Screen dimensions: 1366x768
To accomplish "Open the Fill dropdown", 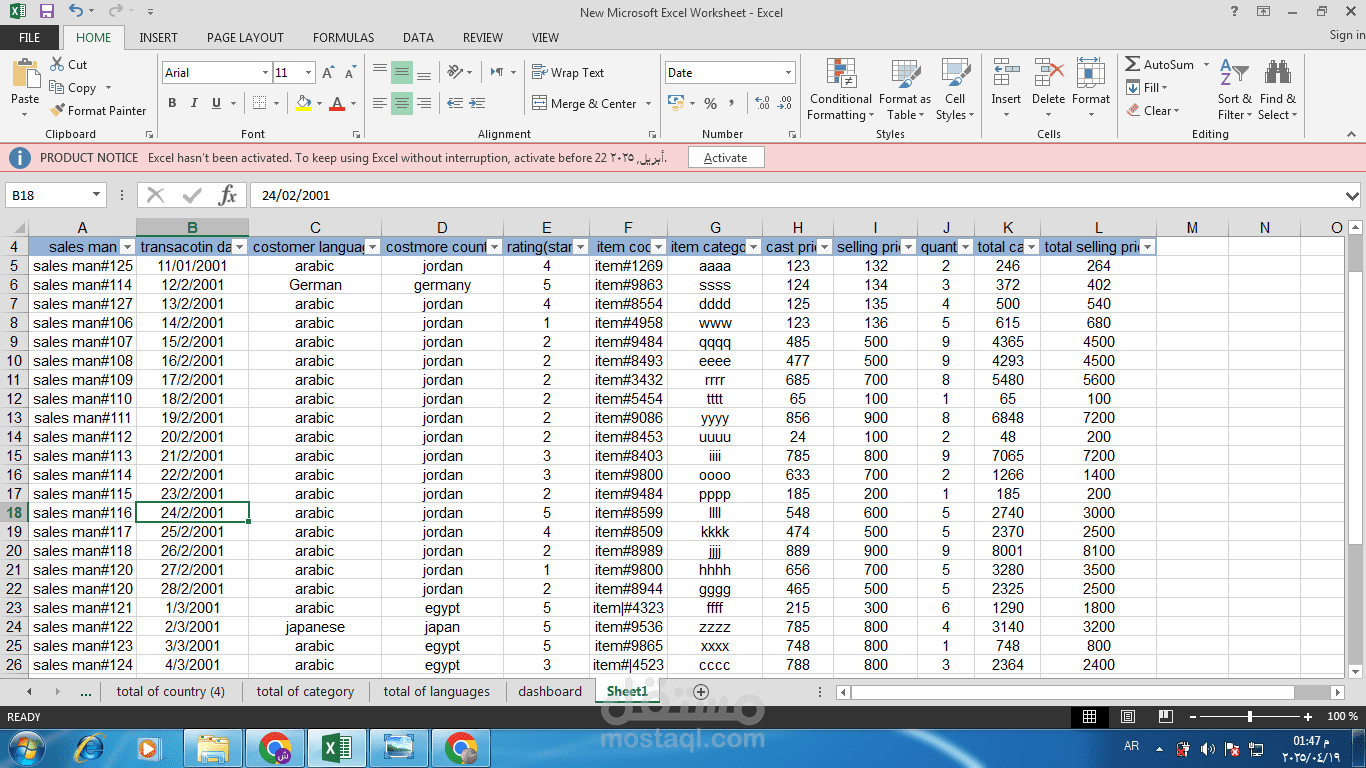I will point(1146,88).
